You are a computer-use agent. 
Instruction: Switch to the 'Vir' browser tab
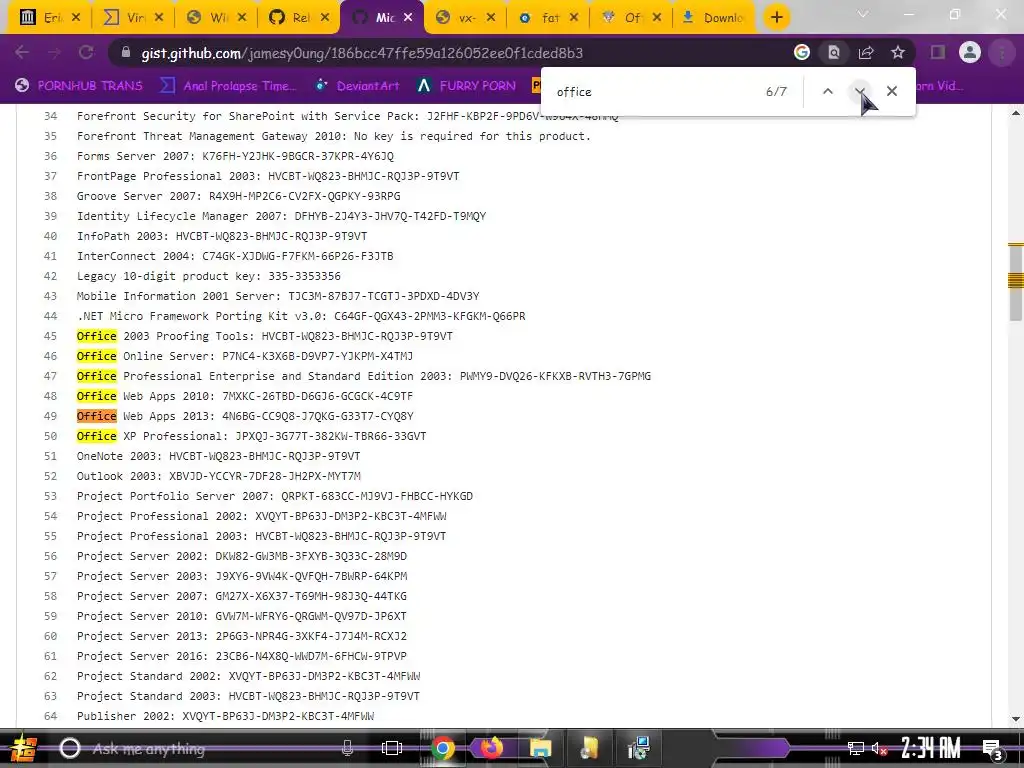(134, 18)
